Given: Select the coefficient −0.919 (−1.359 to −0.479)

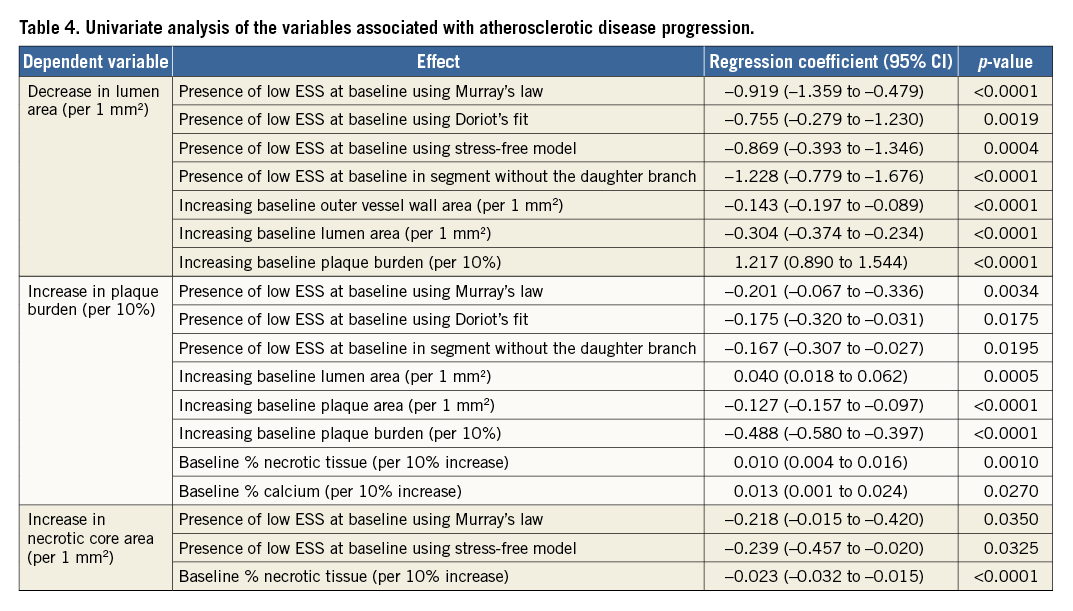Looking at the screenshot, I should (x=829, y=92).
